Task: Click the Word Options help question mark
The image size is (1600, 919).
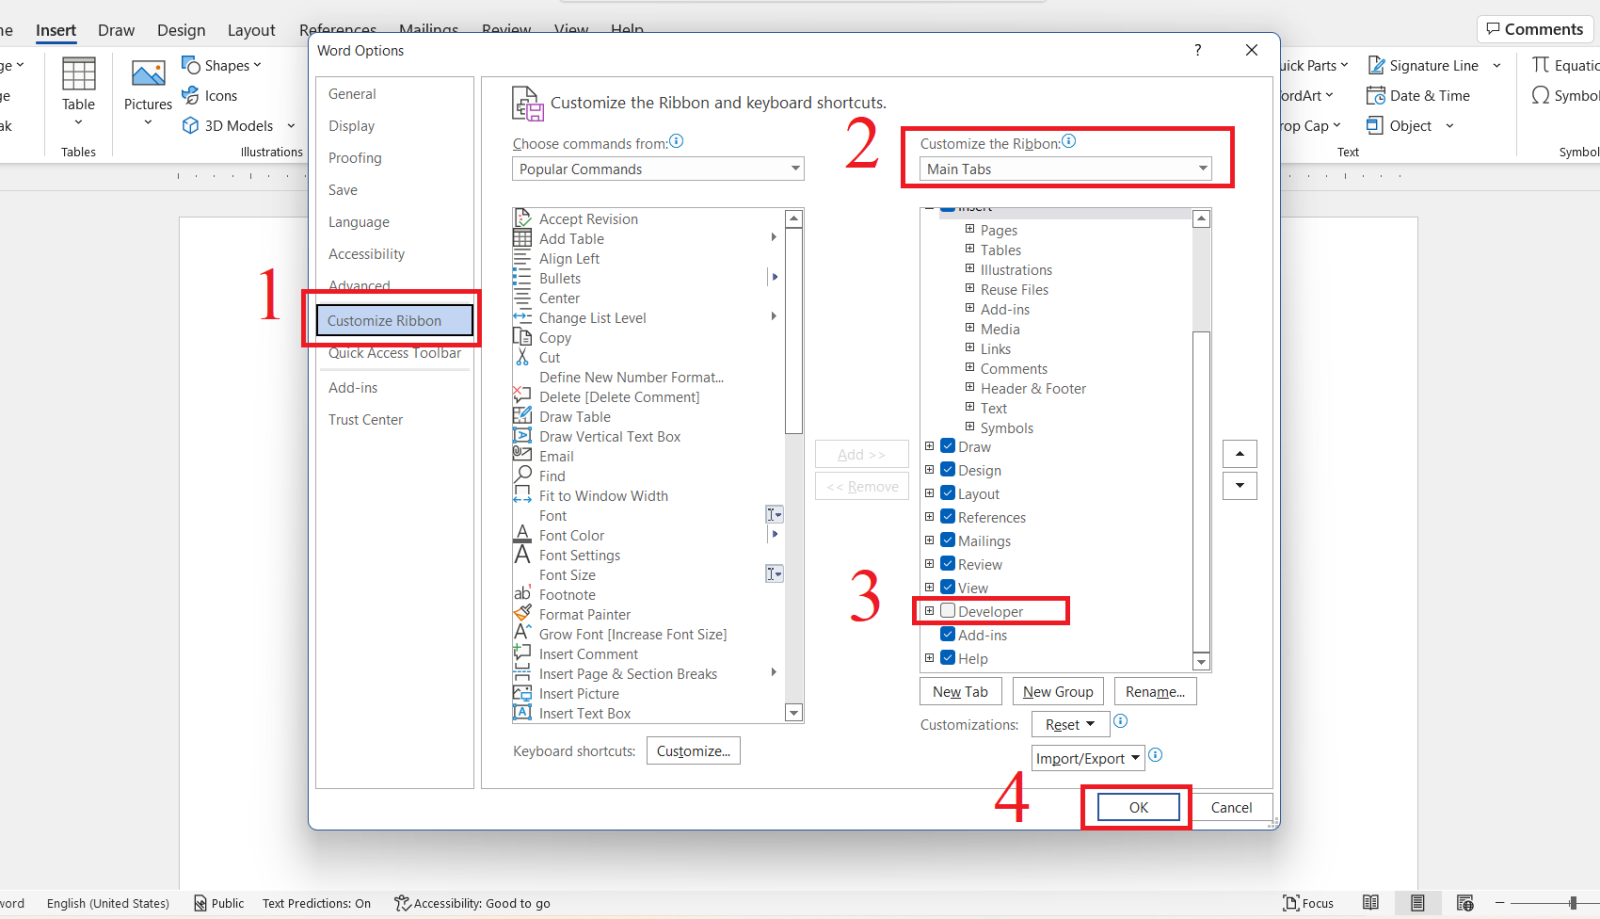Action: click(x=1197, y=50)
